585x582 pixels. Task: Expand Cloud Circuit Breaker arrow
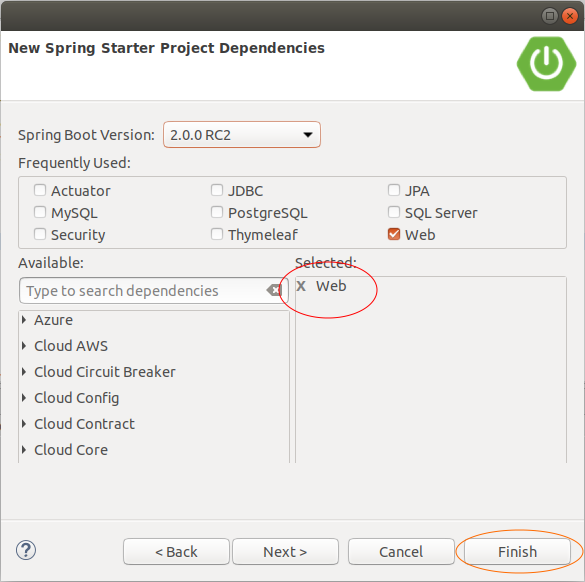[x=24, y=372]
